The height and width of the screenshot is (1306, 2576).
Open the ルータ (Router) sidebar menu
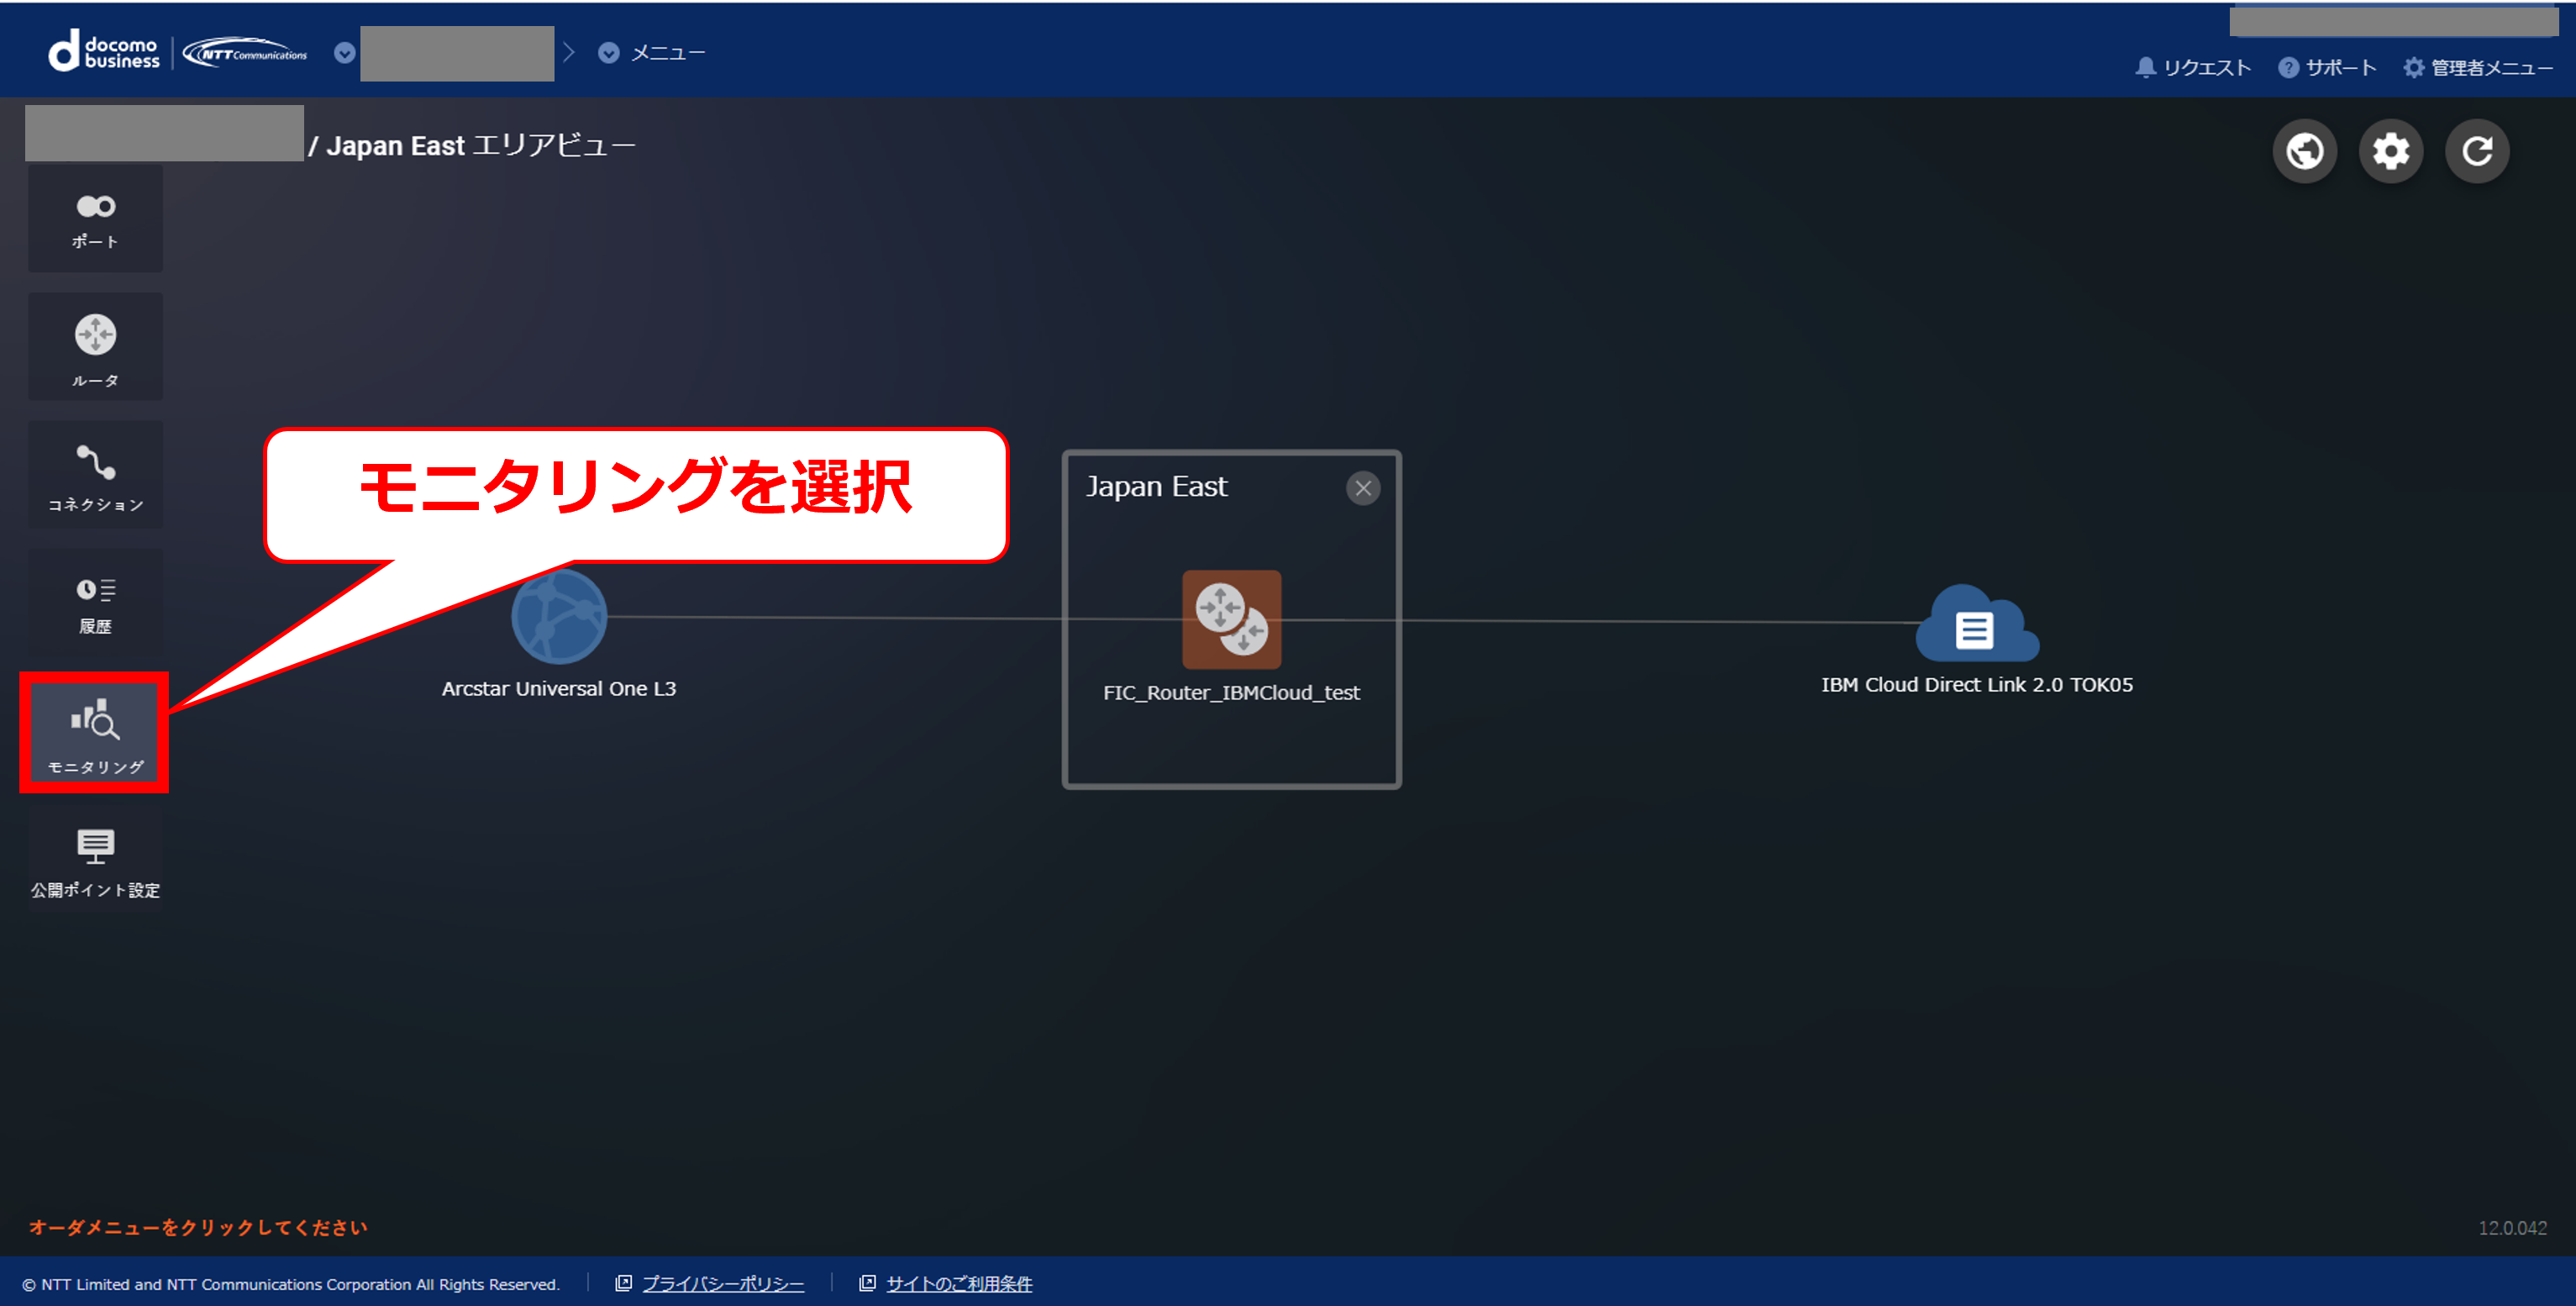tap(95, 347)
